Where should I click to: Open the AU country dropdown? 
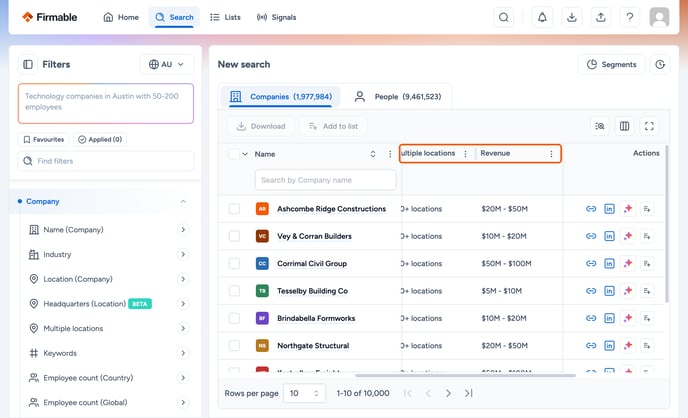[x=166, y=64]
